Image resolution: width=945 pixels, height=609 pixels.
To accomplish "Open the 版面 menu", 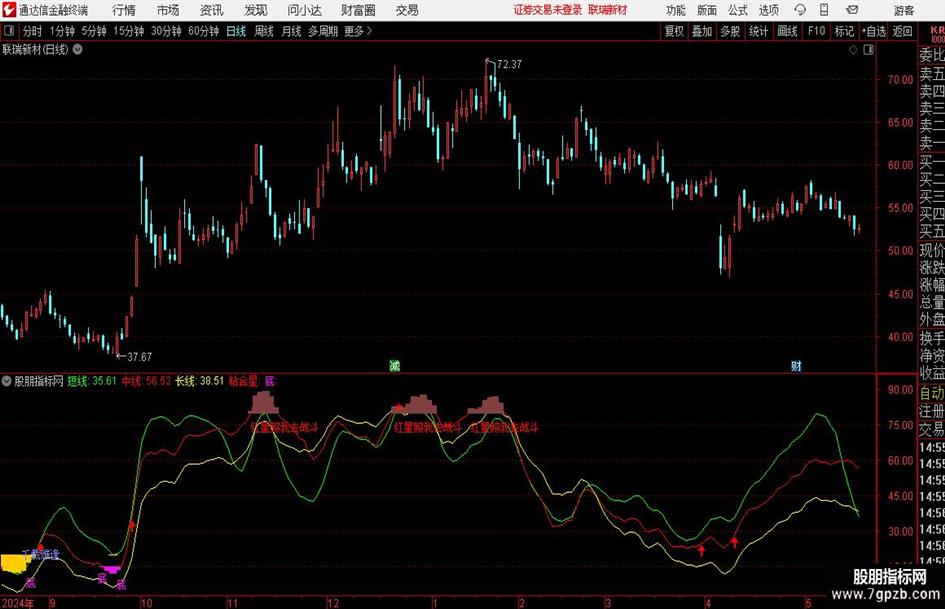I will click(706, 10).
